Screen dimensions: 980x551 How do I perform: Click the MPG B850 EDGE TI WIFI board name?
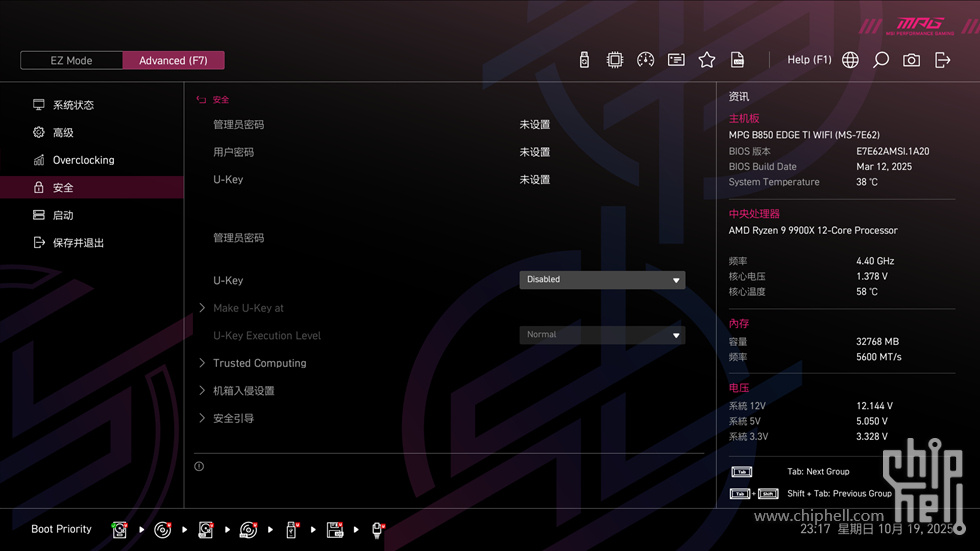pos(804,135)
